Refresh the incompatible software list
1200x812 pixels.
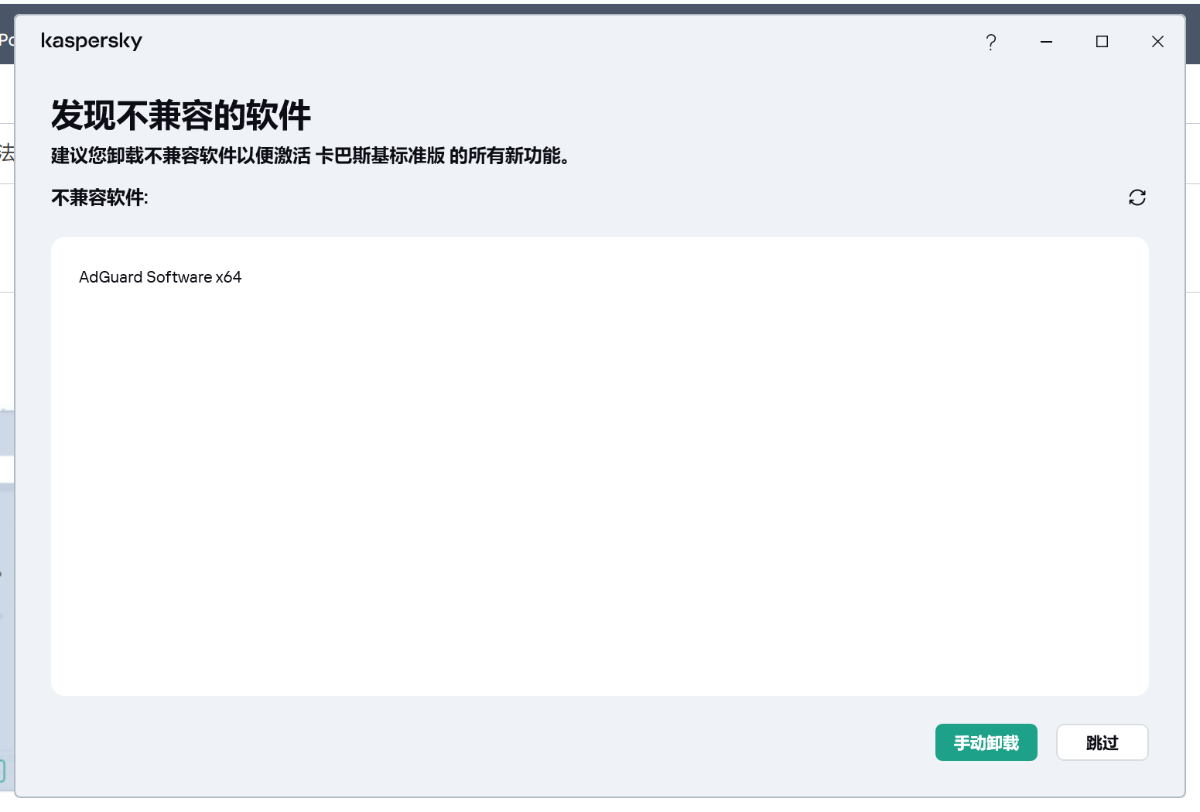pos(1137,197)
